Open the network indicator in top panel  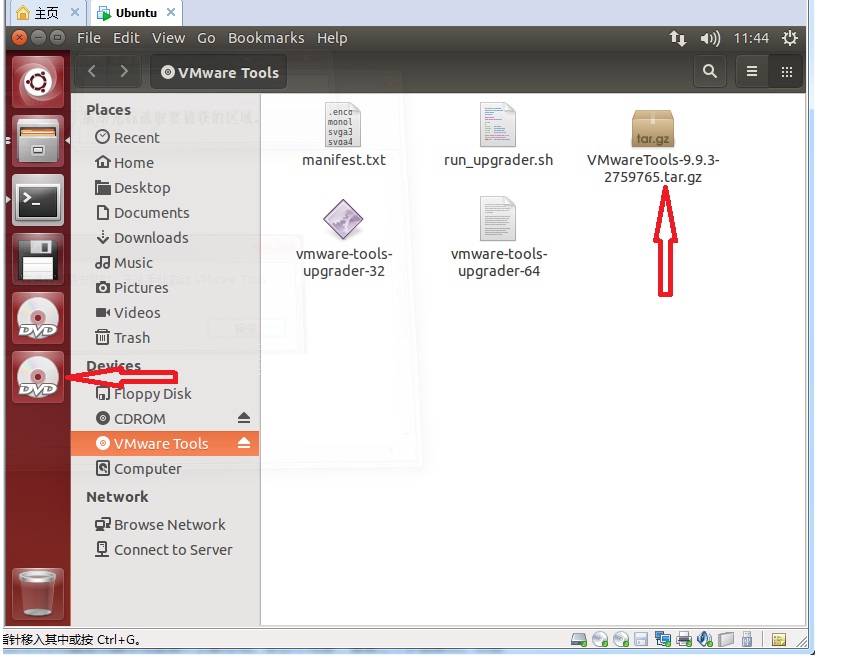point(678,38)
